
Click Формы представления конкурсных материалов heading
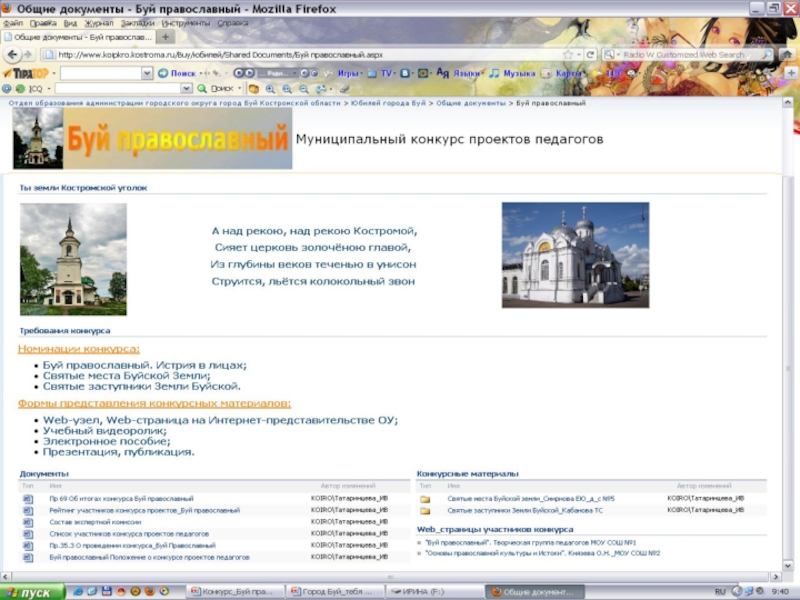click(154, 404)
